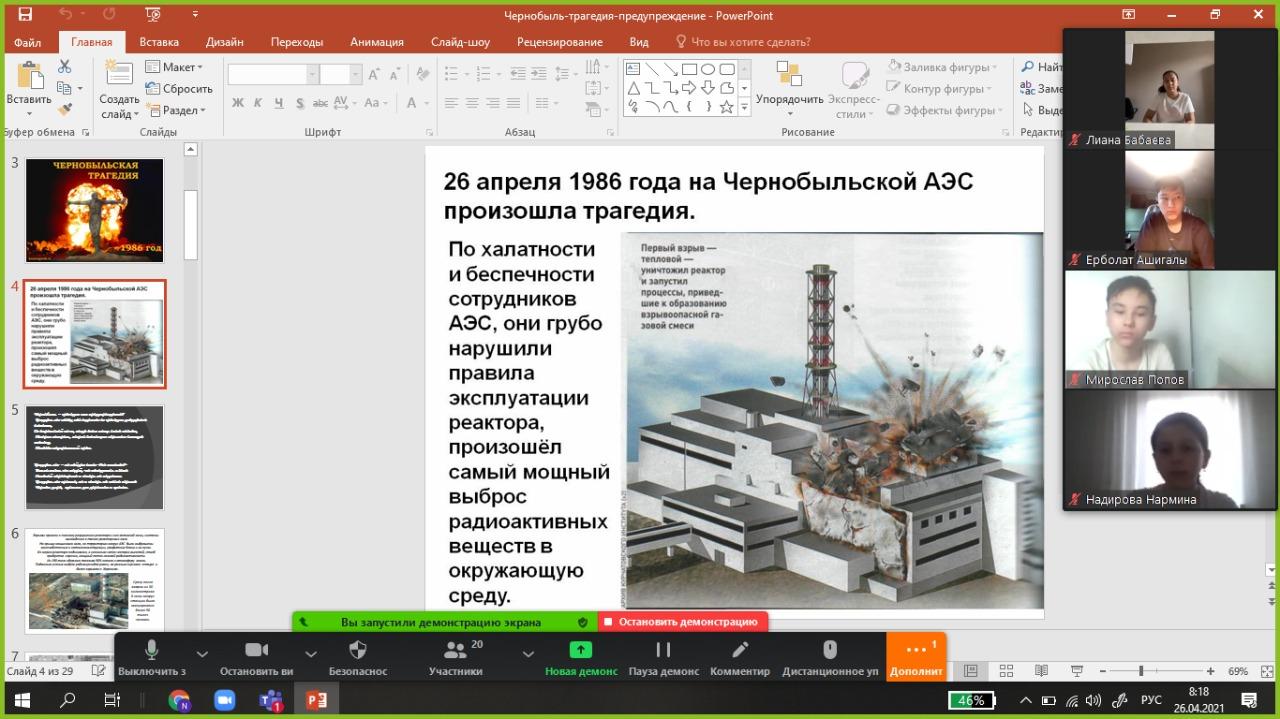Mute the microphone in Zoom toolbar
Viewport: 1280px width, 719px height.
[151, 651]
